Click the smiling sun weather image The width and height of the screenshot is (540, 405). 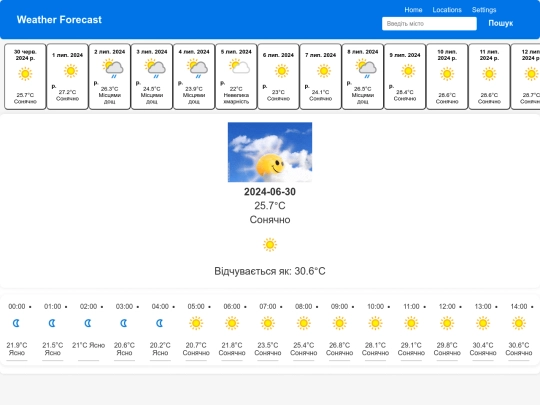(x=270, y=152)
